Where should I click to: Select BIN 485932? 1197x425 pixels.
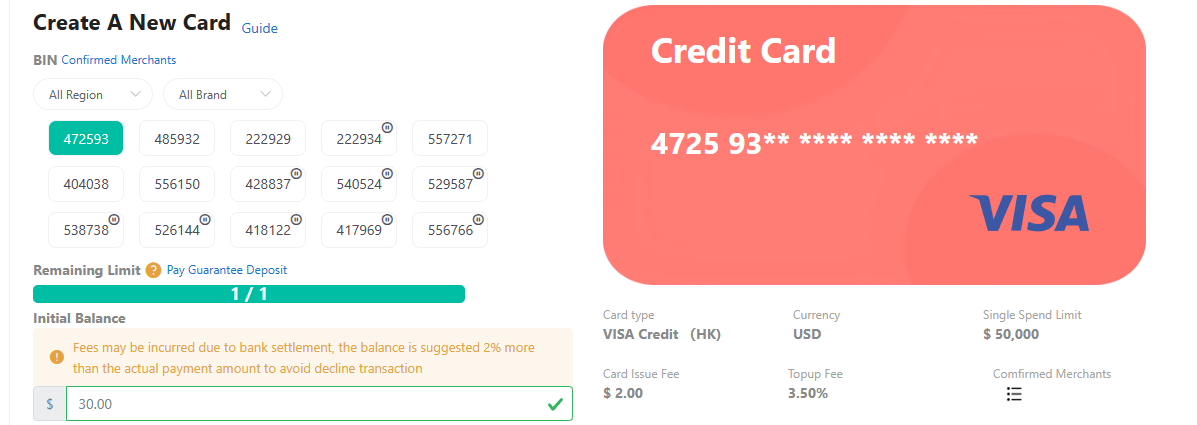point(177,139)
